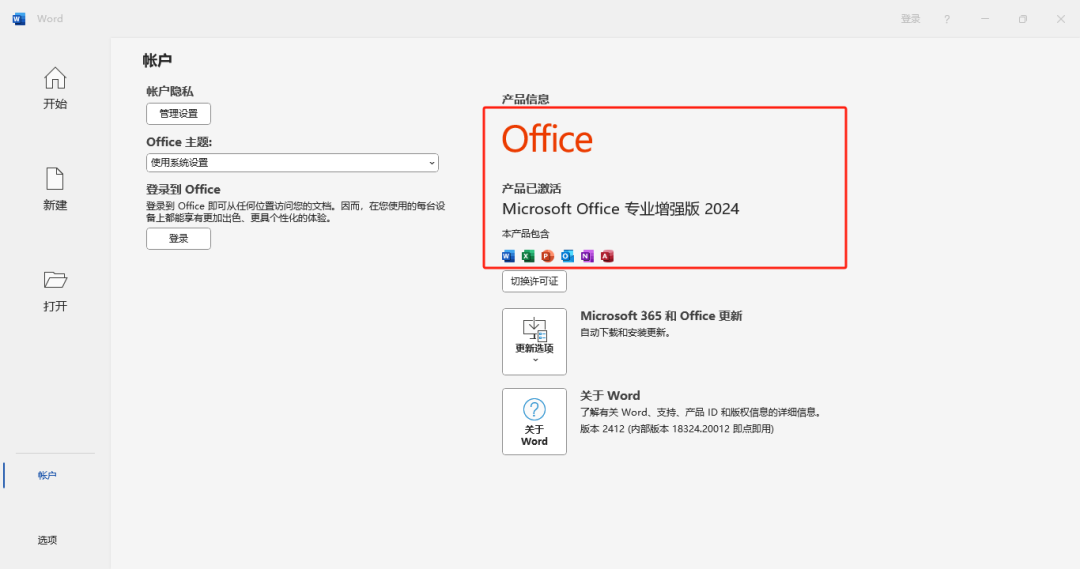This screenshot has width=1080, height=569.
Task: Click the Access icon under 本产品包含
Action: pos(607,256)
